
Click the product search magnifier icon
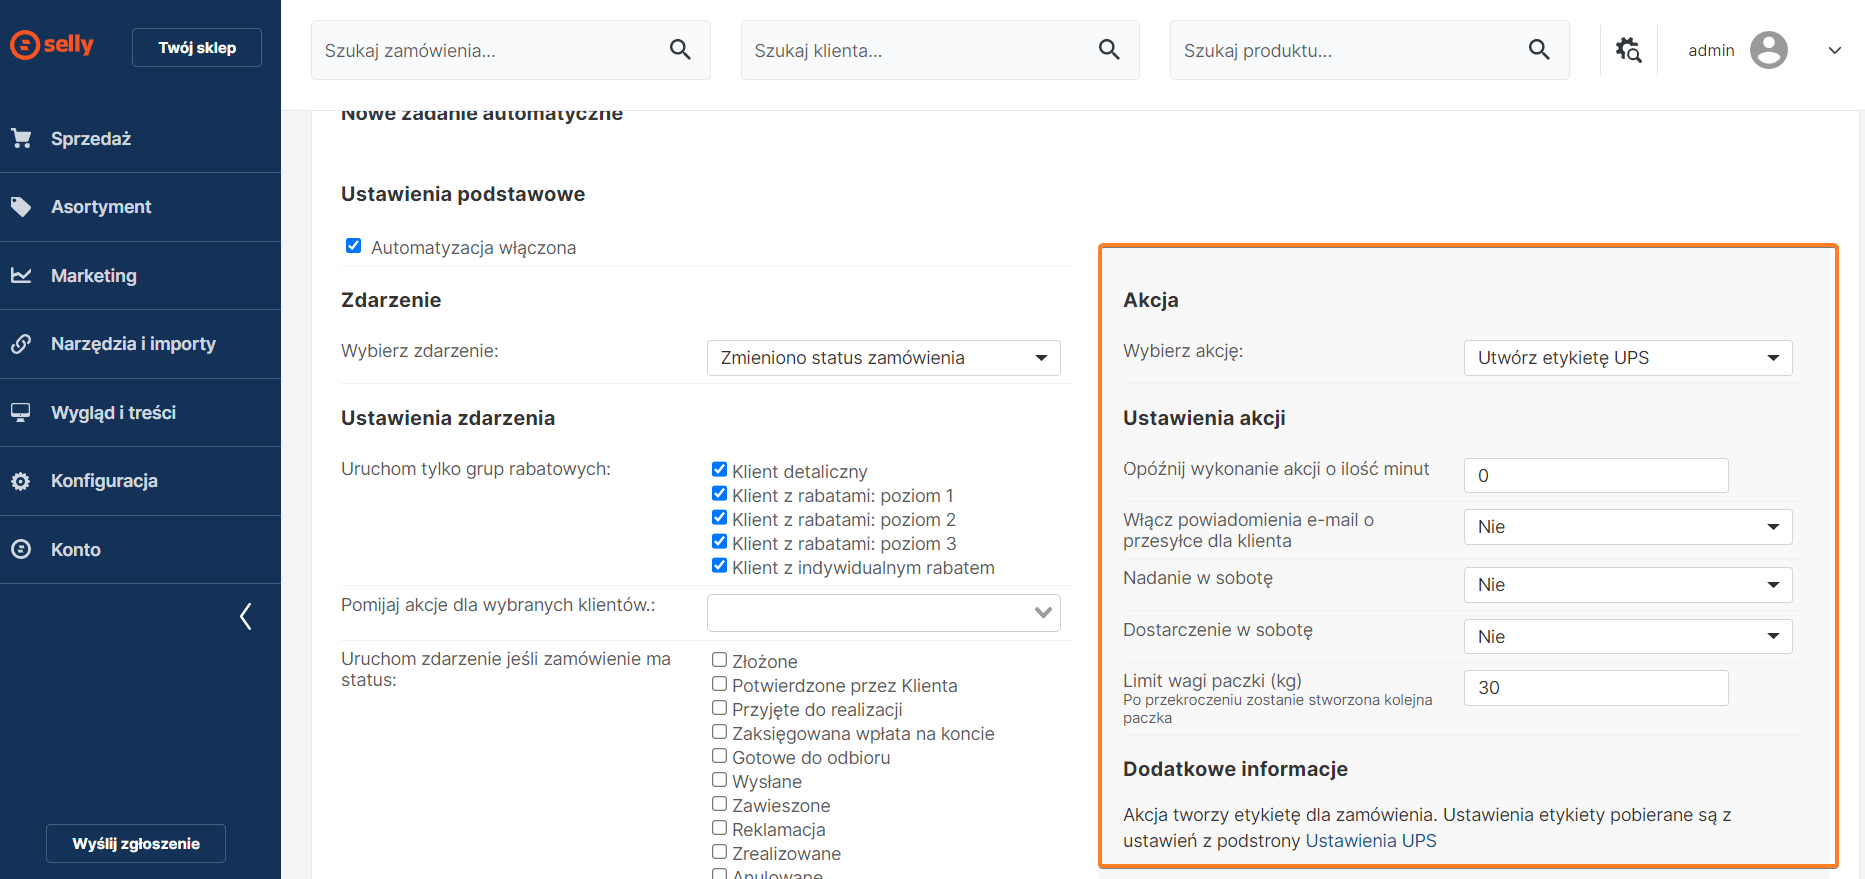click(1539, 50)
